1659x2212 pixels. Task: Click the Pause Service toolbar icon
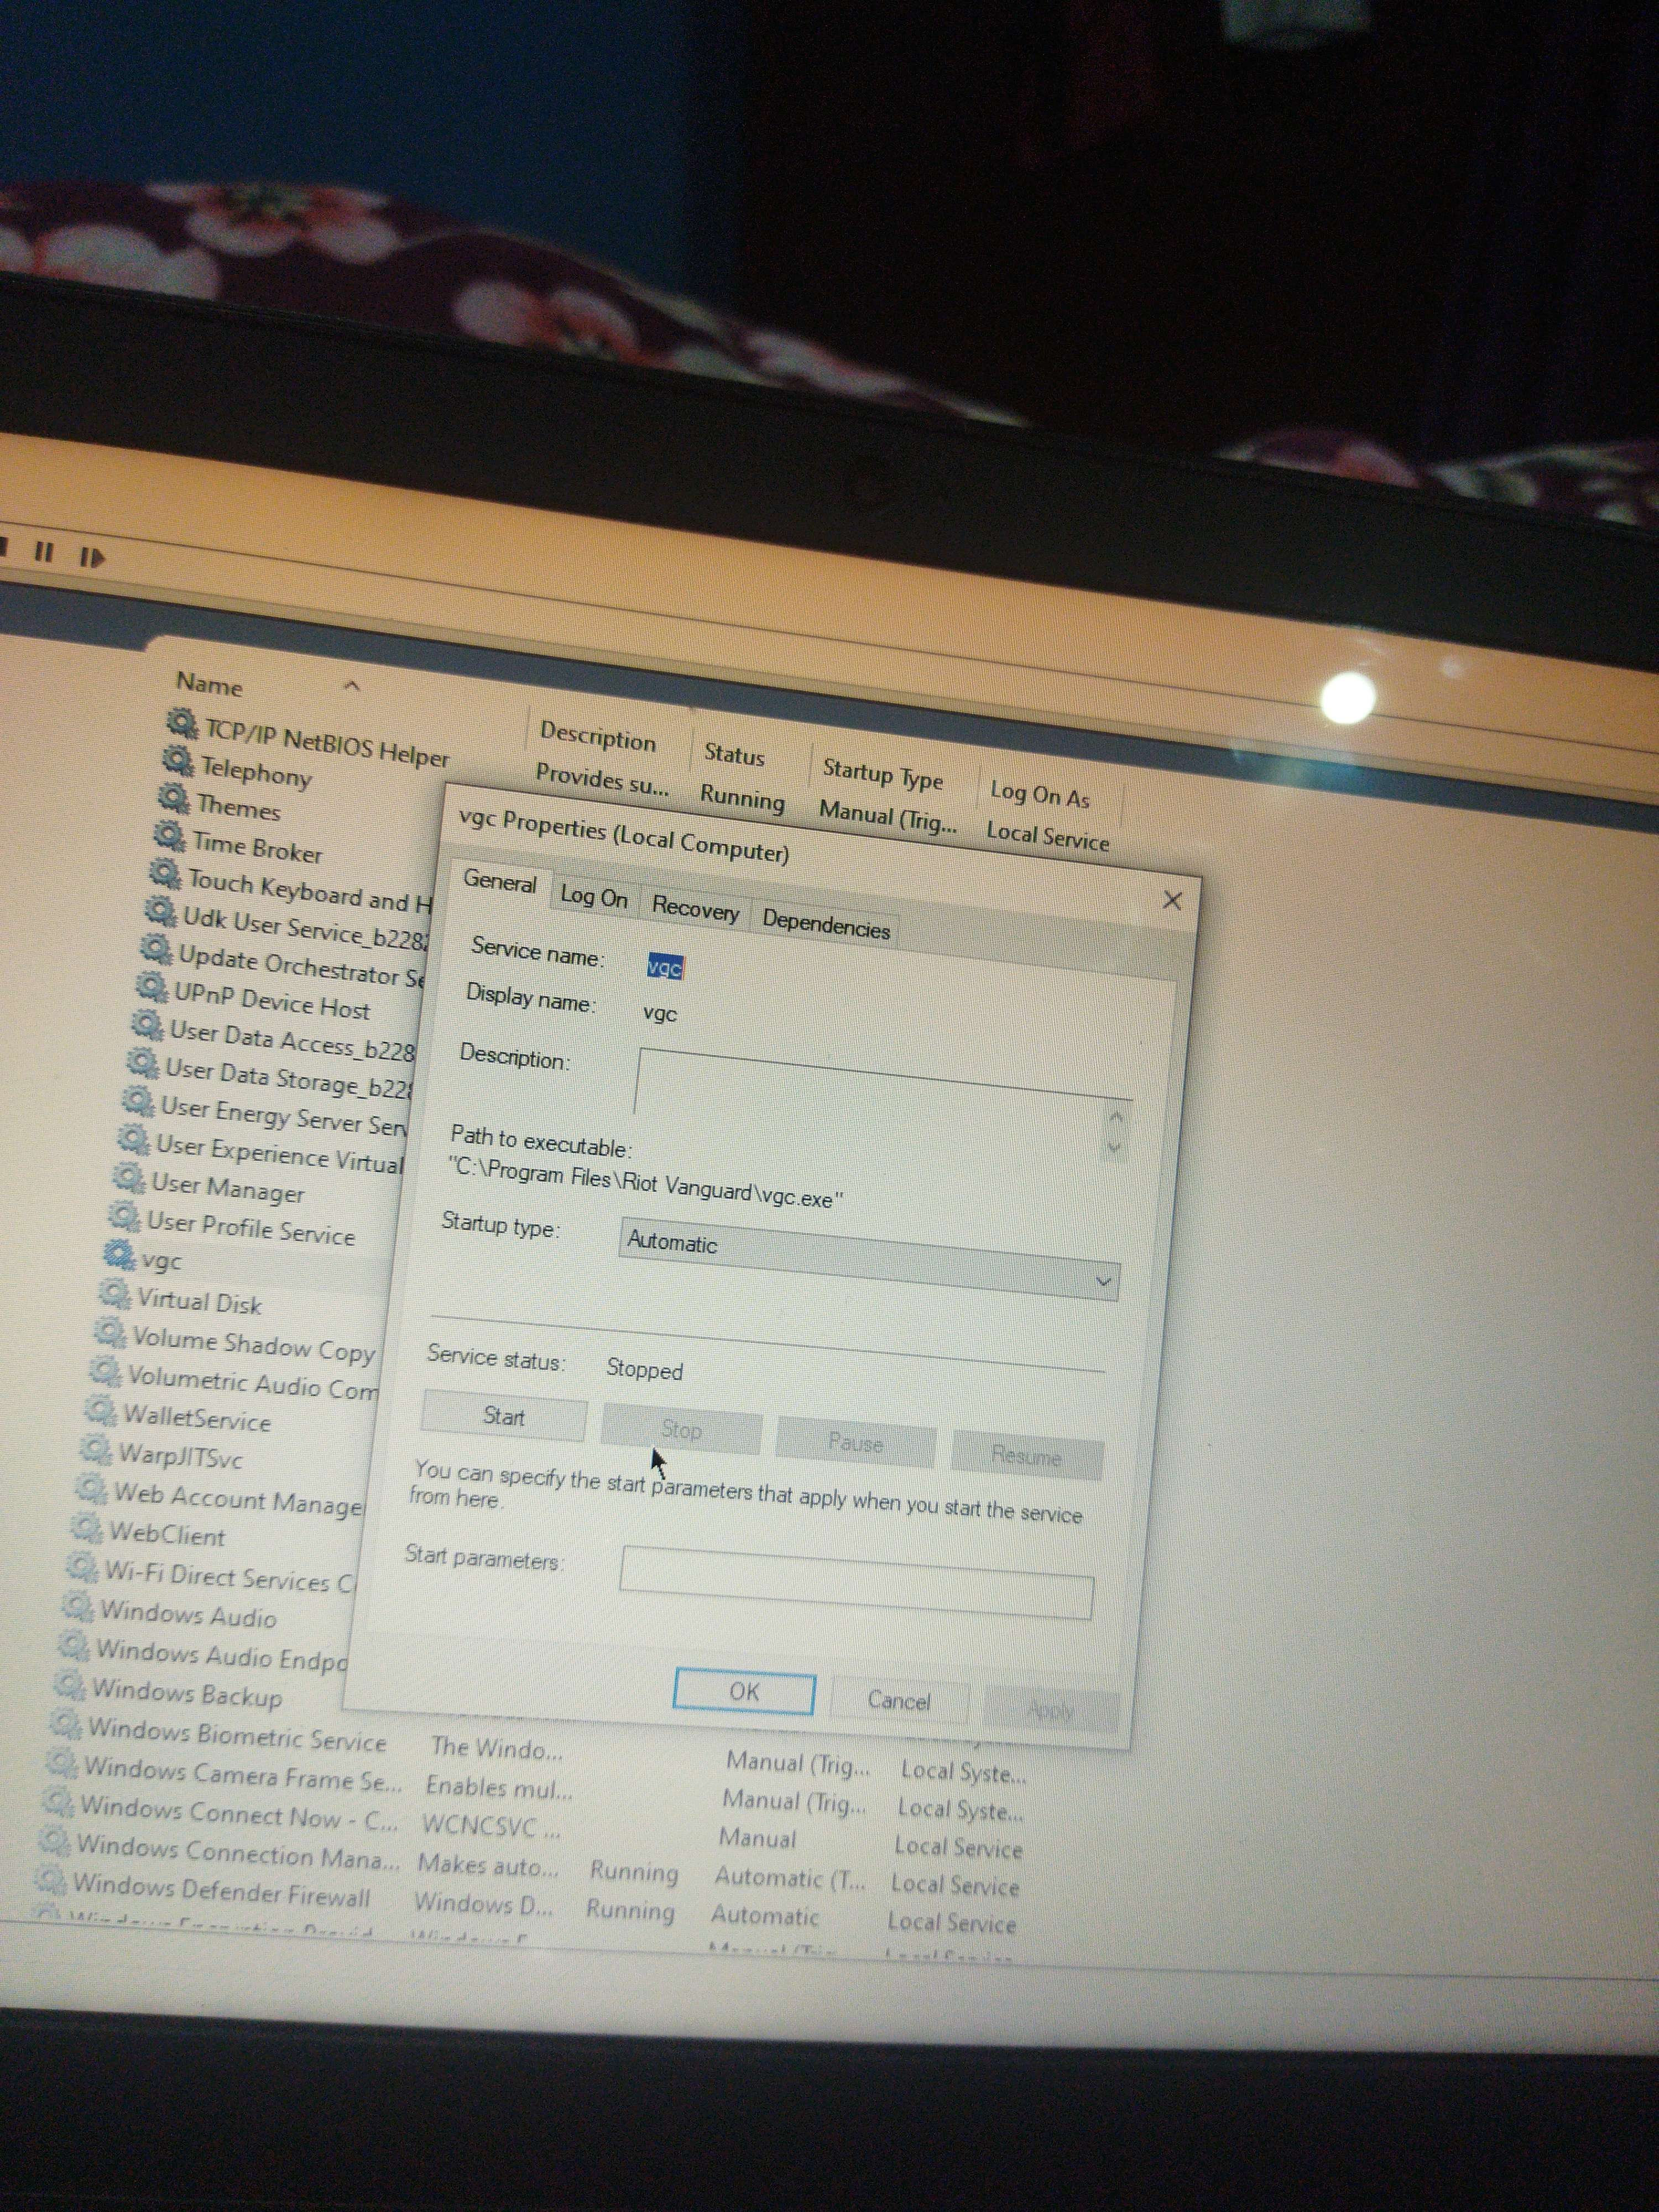click(44, 552)
